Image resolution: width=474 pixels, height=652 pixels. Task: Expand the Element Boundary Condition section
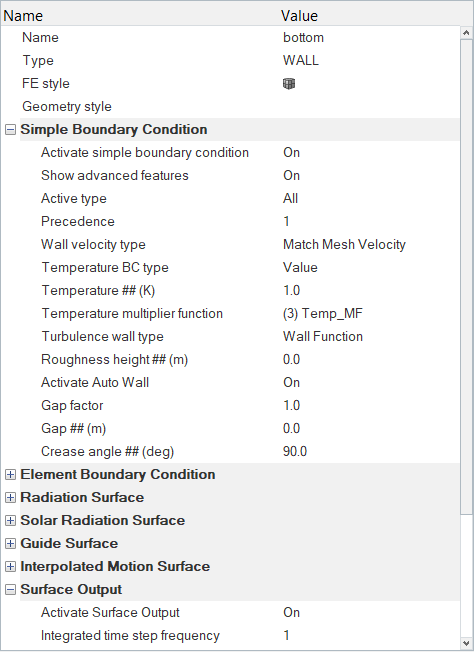click(x=10, y=475)
